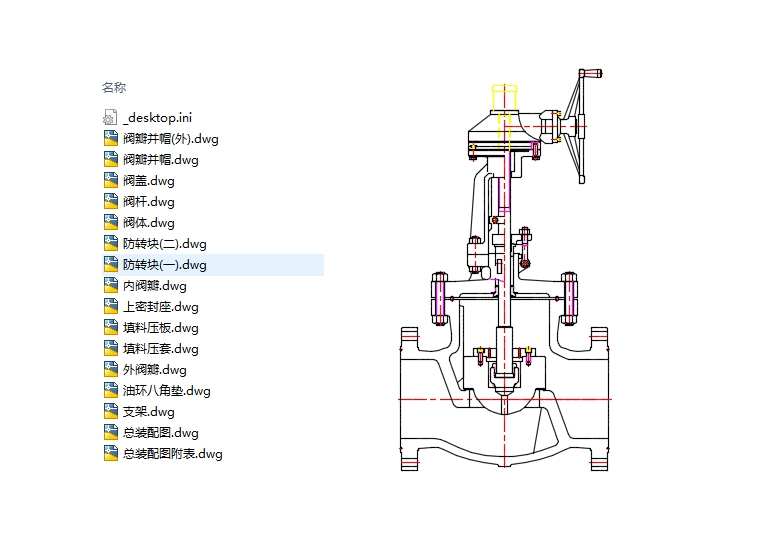Click the 填料压板.dwg file icon

click(110, 328)
